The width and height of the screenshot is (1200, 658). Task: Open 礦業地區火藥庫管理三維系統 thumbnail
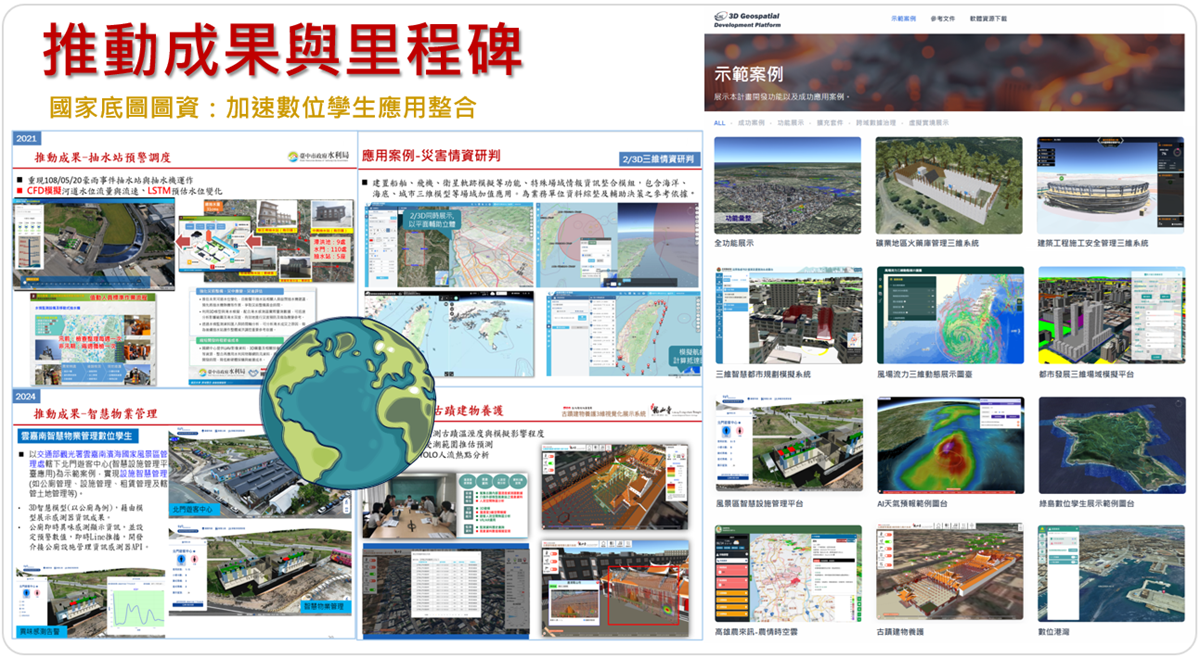(x=948, y=185)
